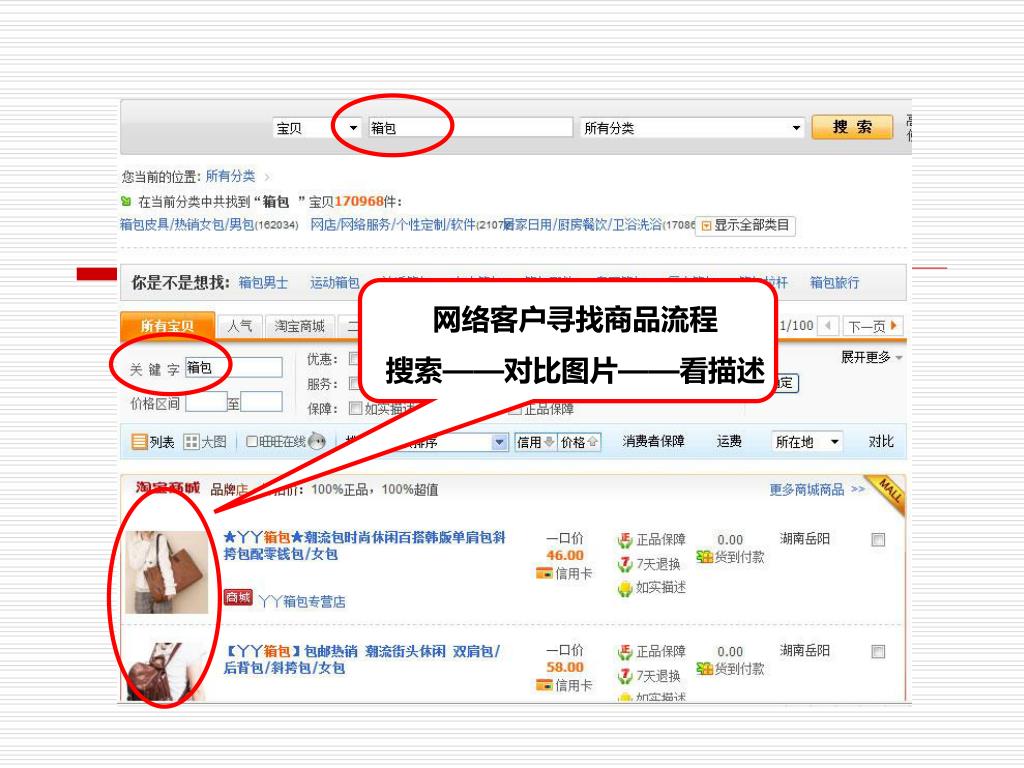Open 居家日用/厨房餐饮/卫浴洗浴 category link
This screenshot has width=1024, height=768.
pyautogui.click(x=583, y=225)
